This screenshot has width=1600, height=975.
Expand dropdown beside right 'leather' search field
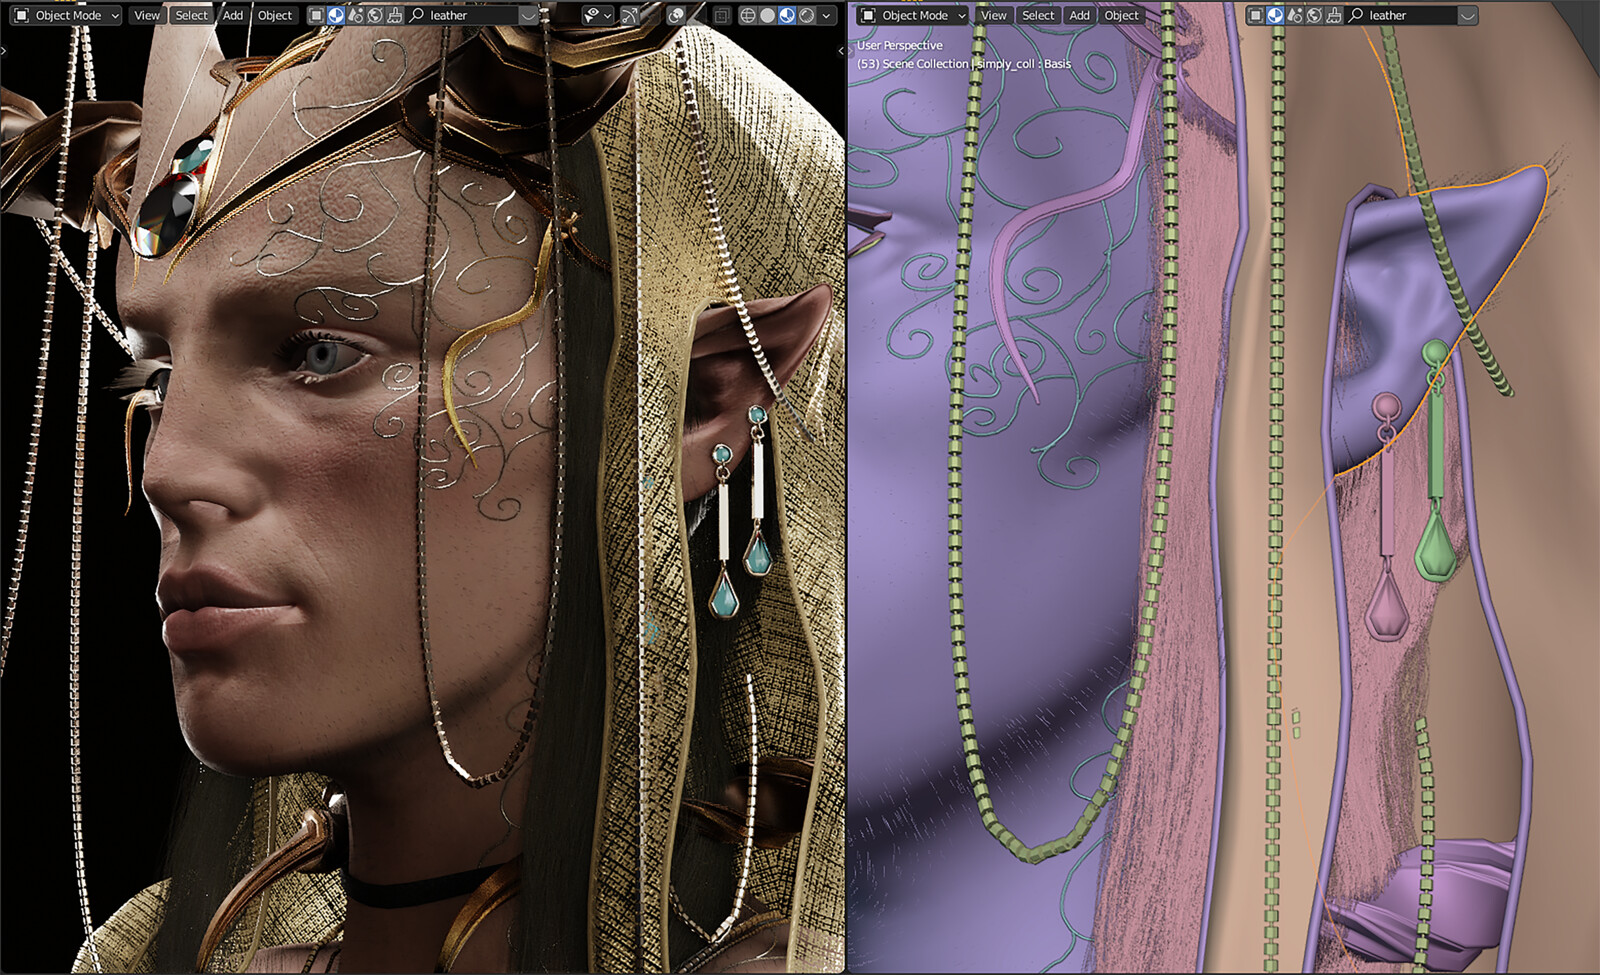[1468, 15]
